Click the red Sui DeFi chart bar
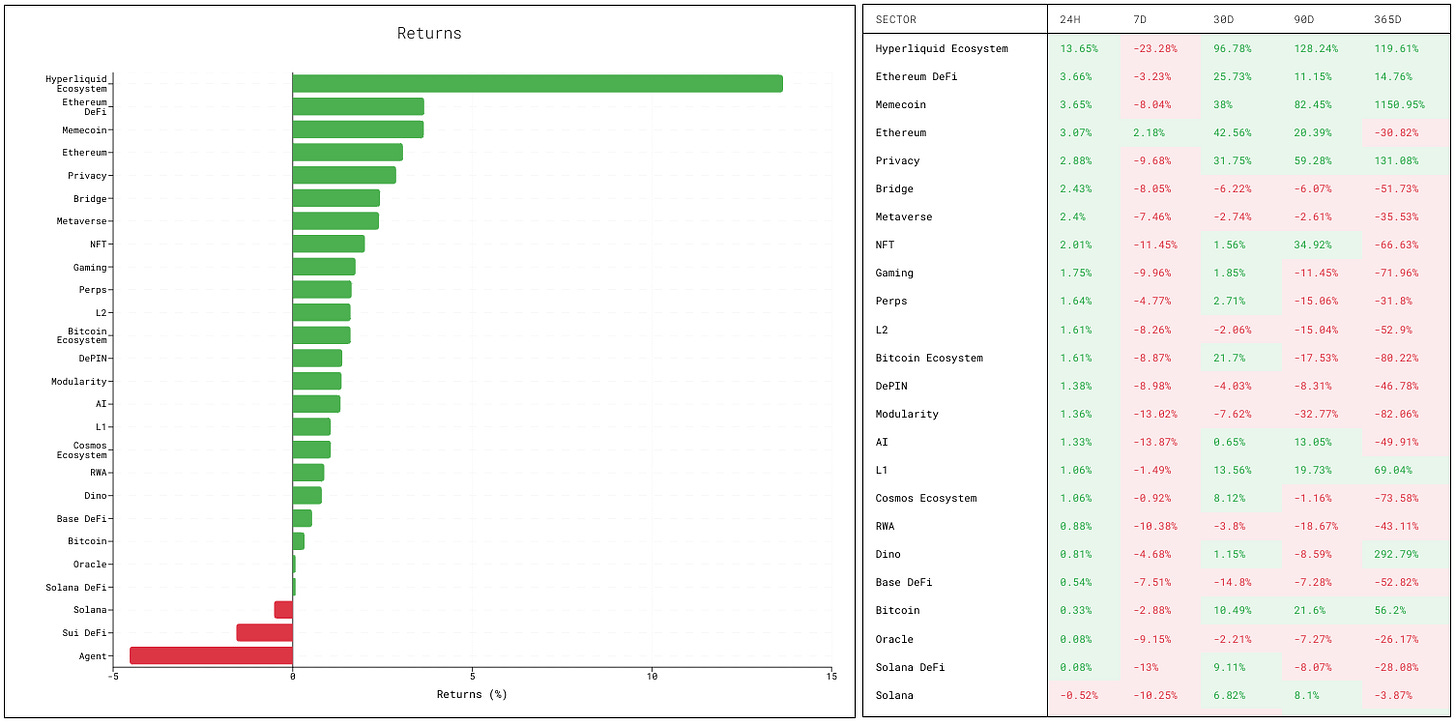The width and height of the screenshot is (1456, 723). [x=265, y=632]
